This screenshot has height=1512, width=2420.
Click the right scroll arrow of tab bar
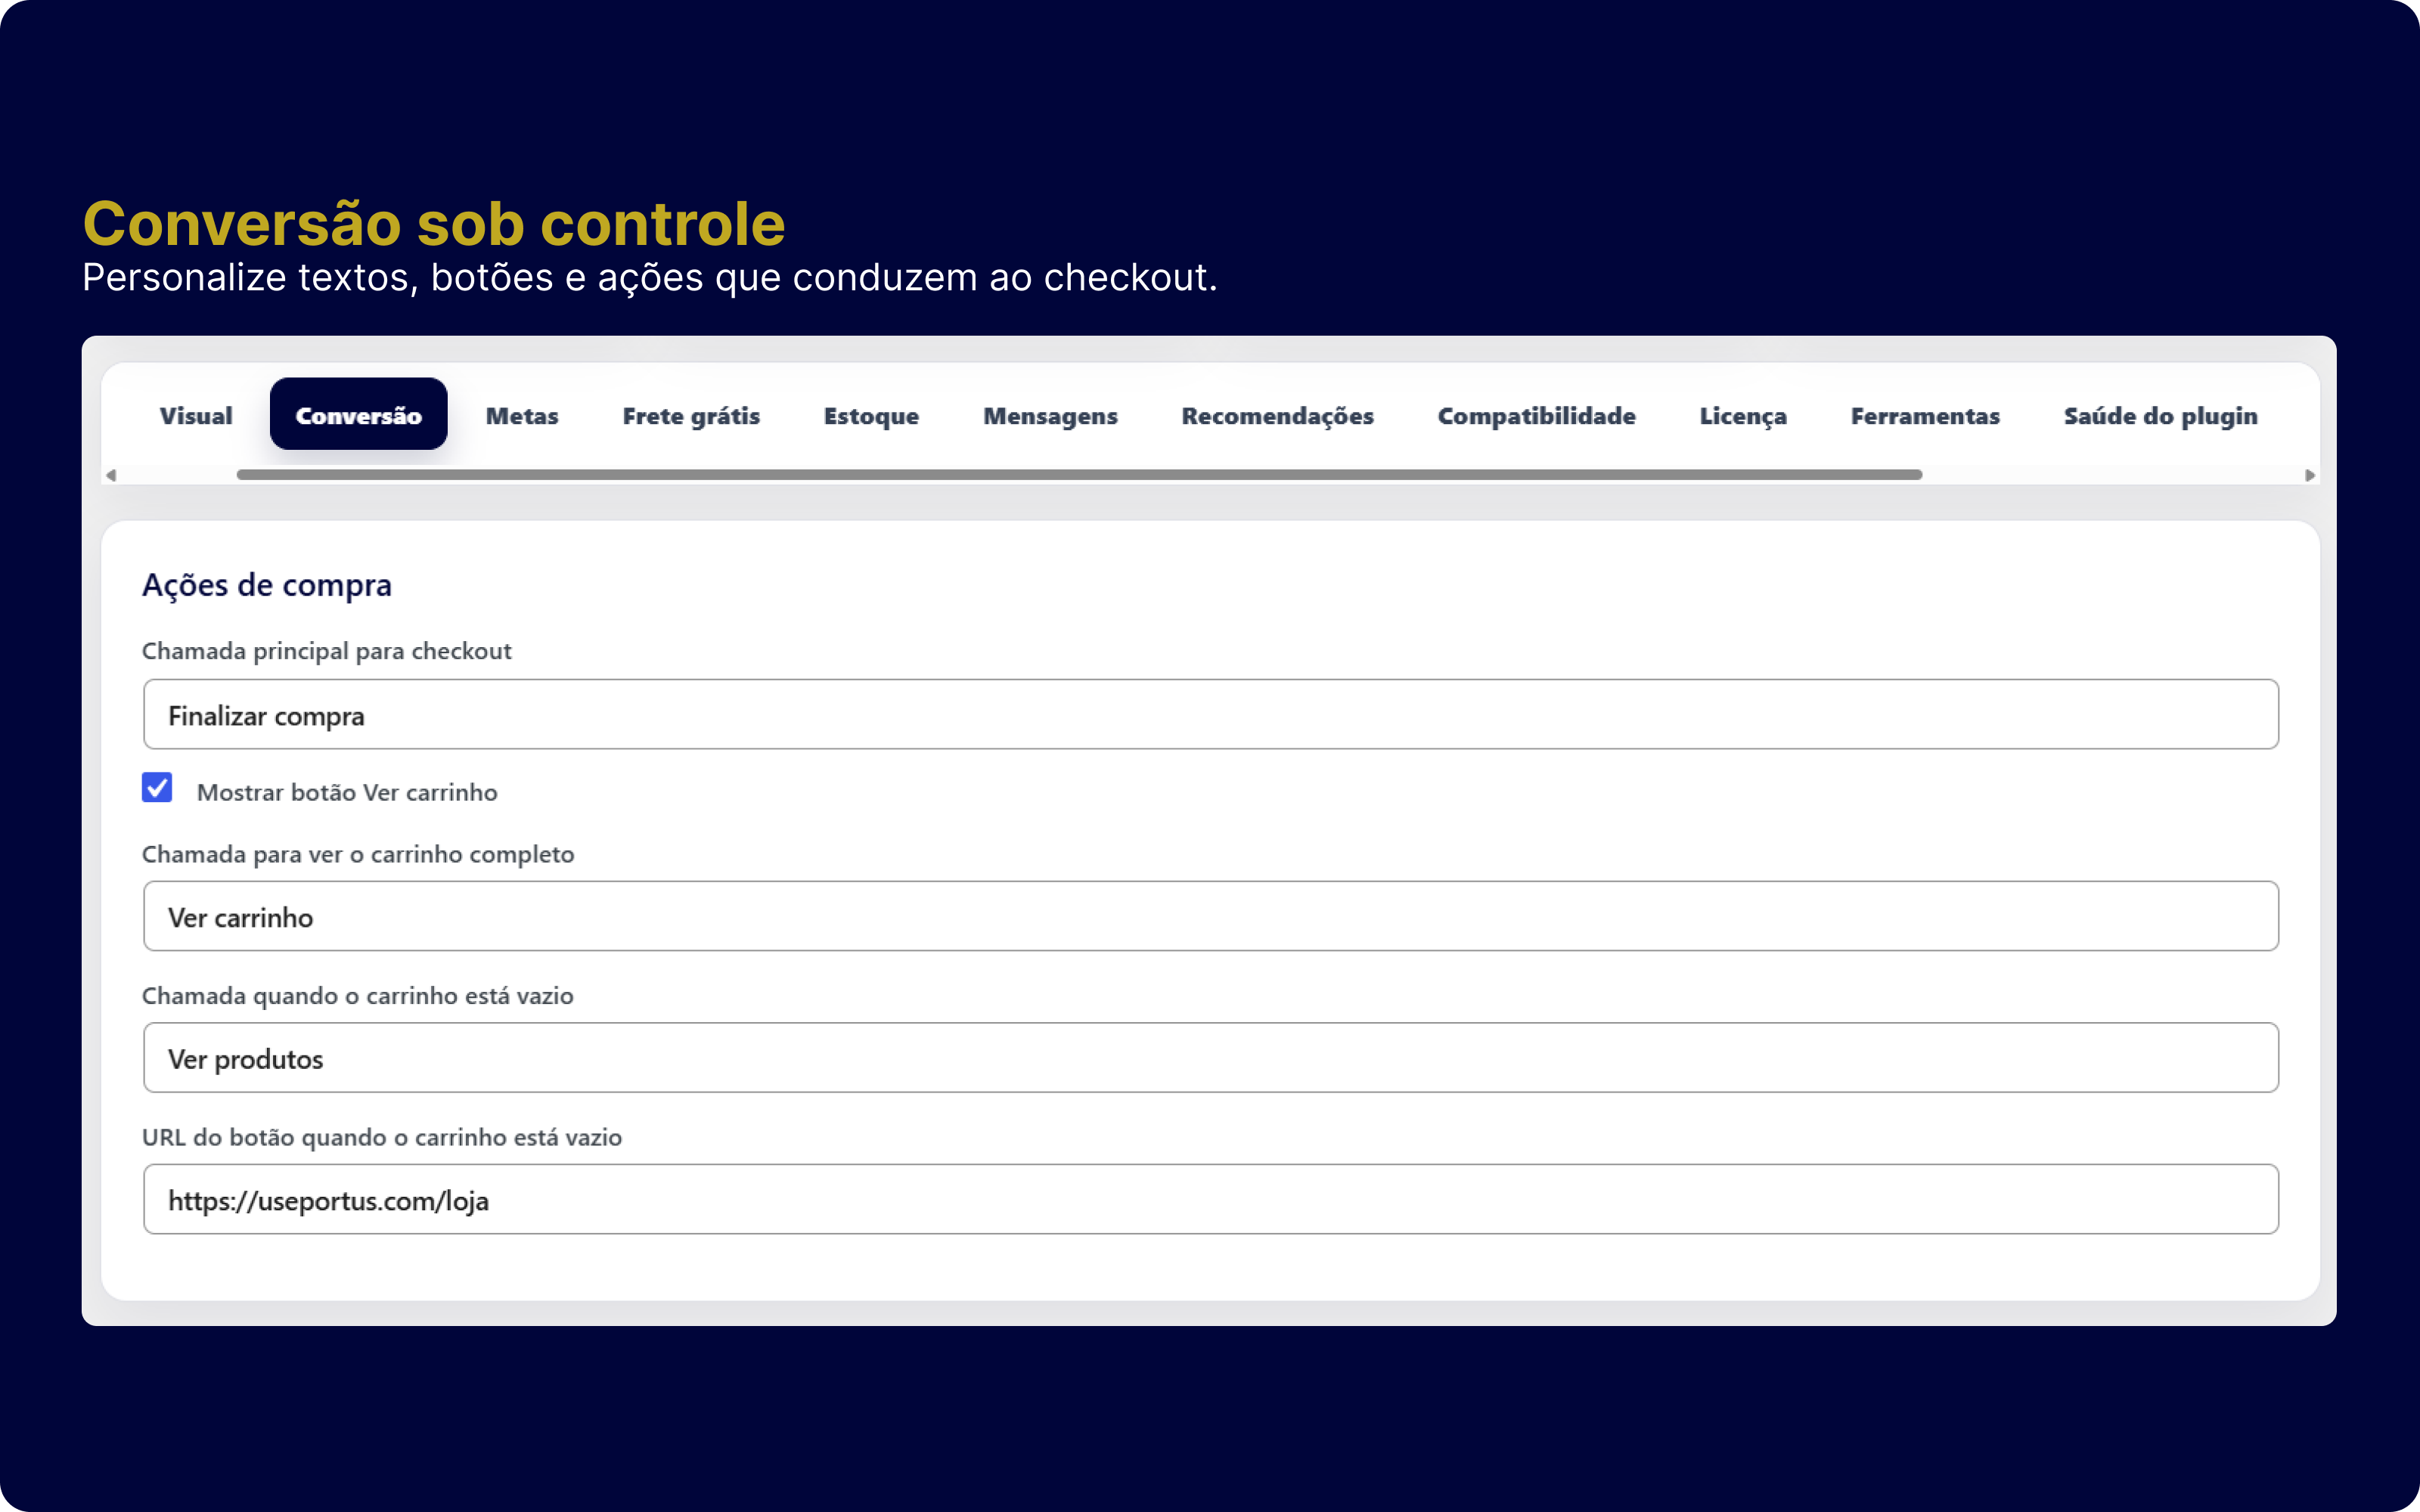point(2309,475)
